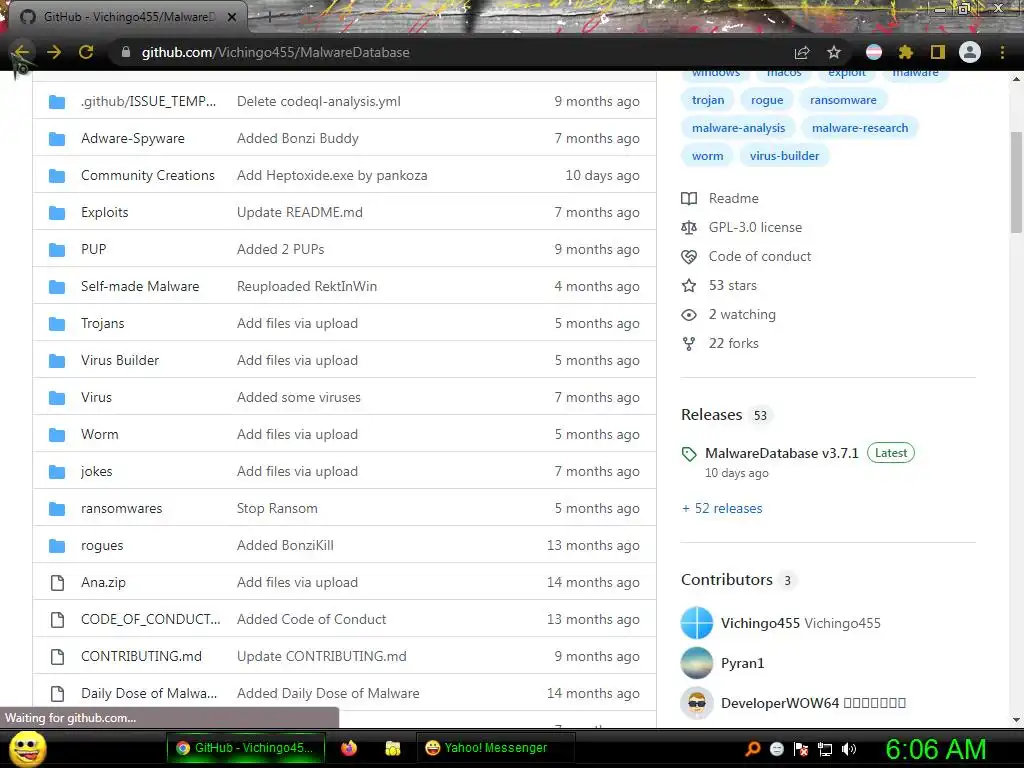Click the lock icon in address bar
The height and width of the screenshot is (768, 1024).
click(x=126, y=52)
